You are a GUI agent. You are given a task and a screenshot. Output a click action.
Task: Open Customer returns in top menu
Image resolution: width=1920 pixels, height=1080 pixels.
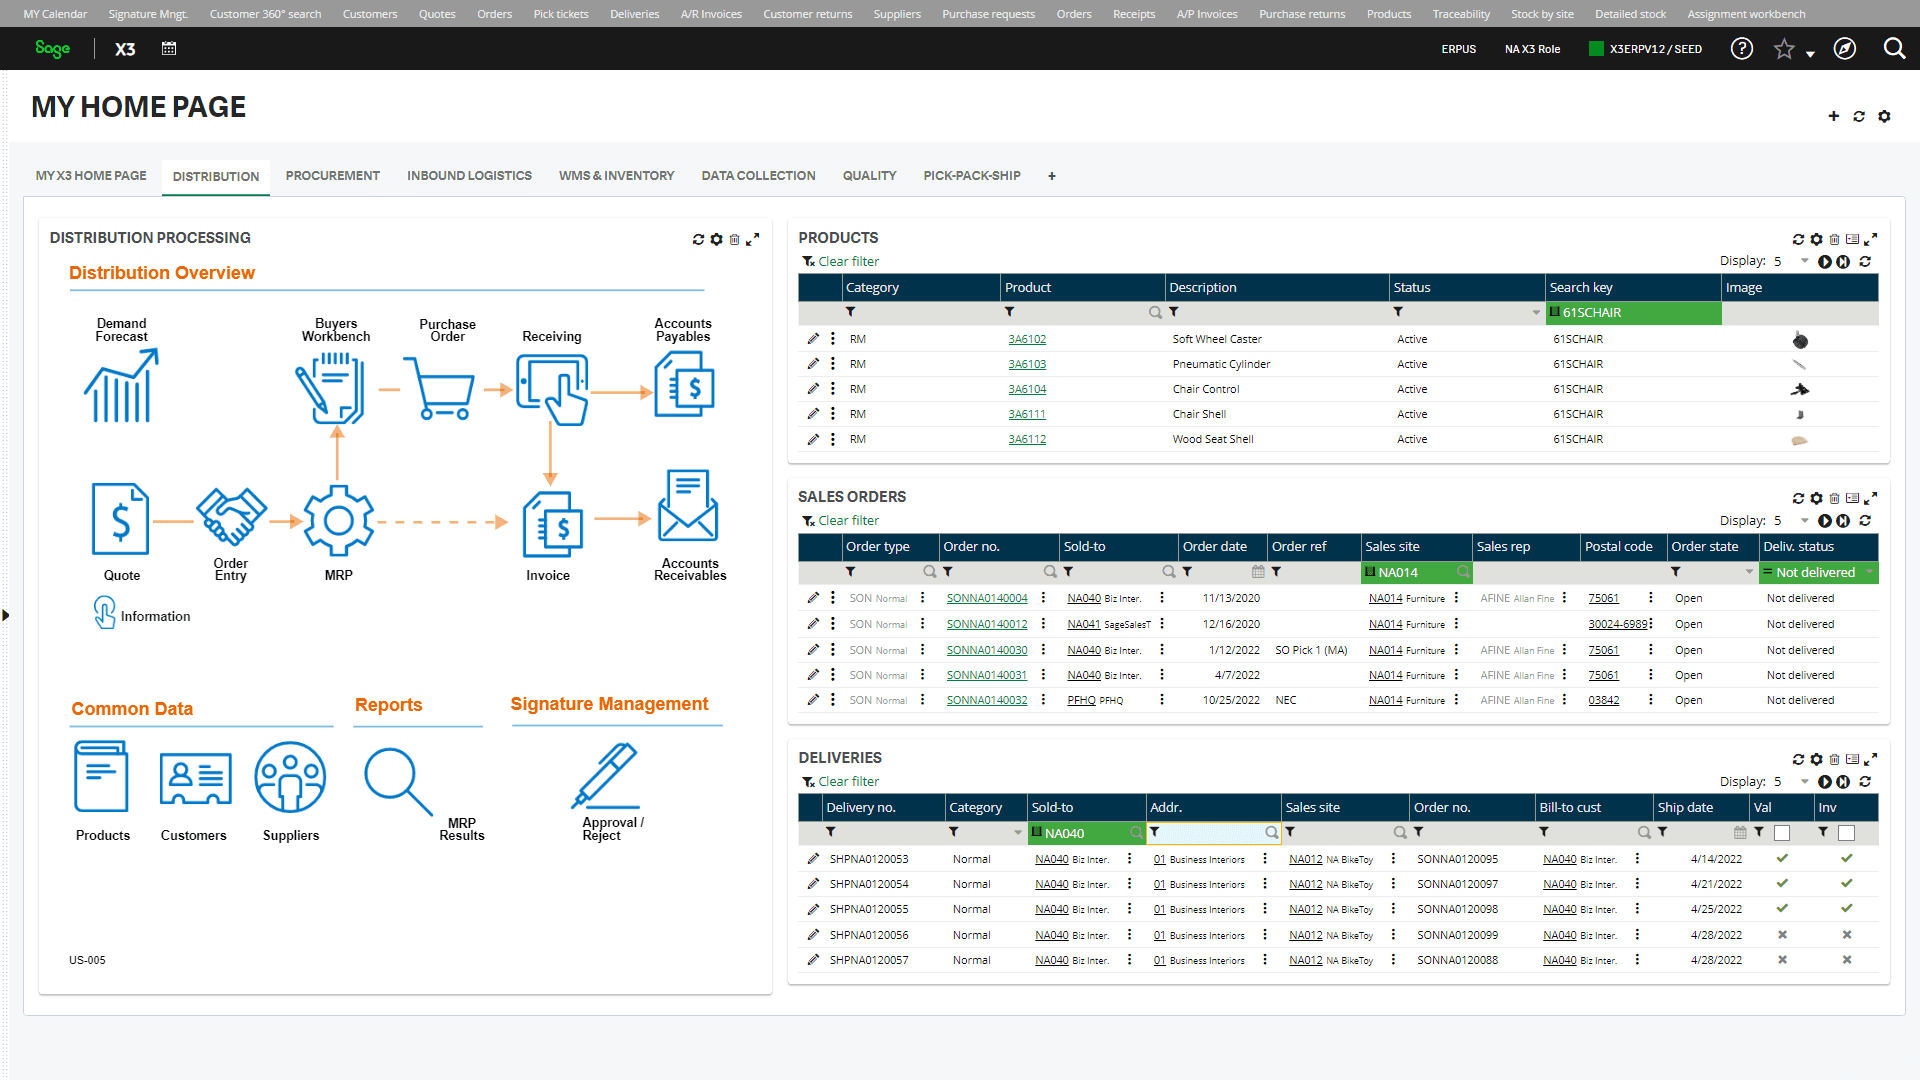click(807, 14)
